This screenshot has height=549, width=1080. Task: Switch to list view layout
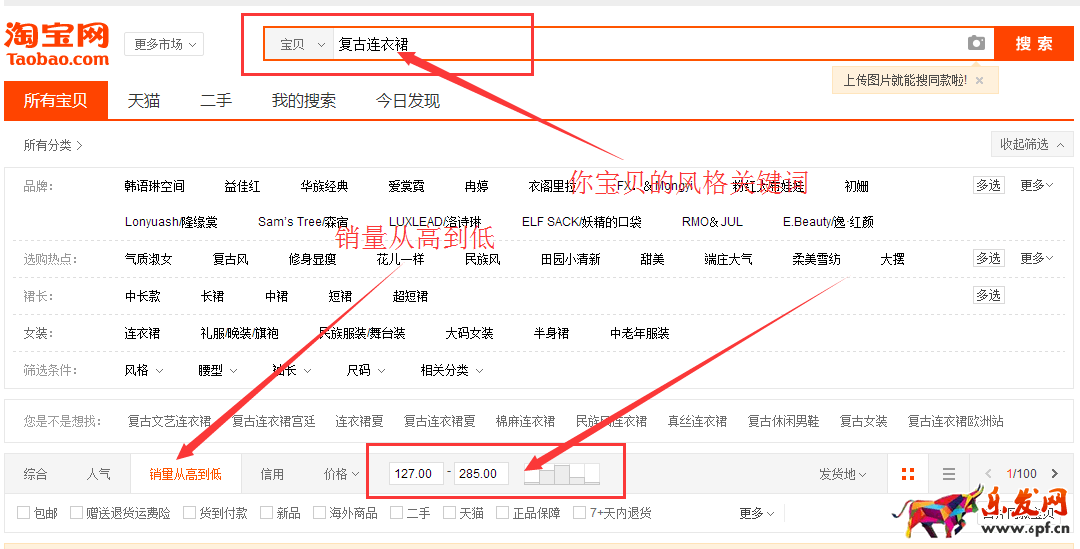(949, 474)
